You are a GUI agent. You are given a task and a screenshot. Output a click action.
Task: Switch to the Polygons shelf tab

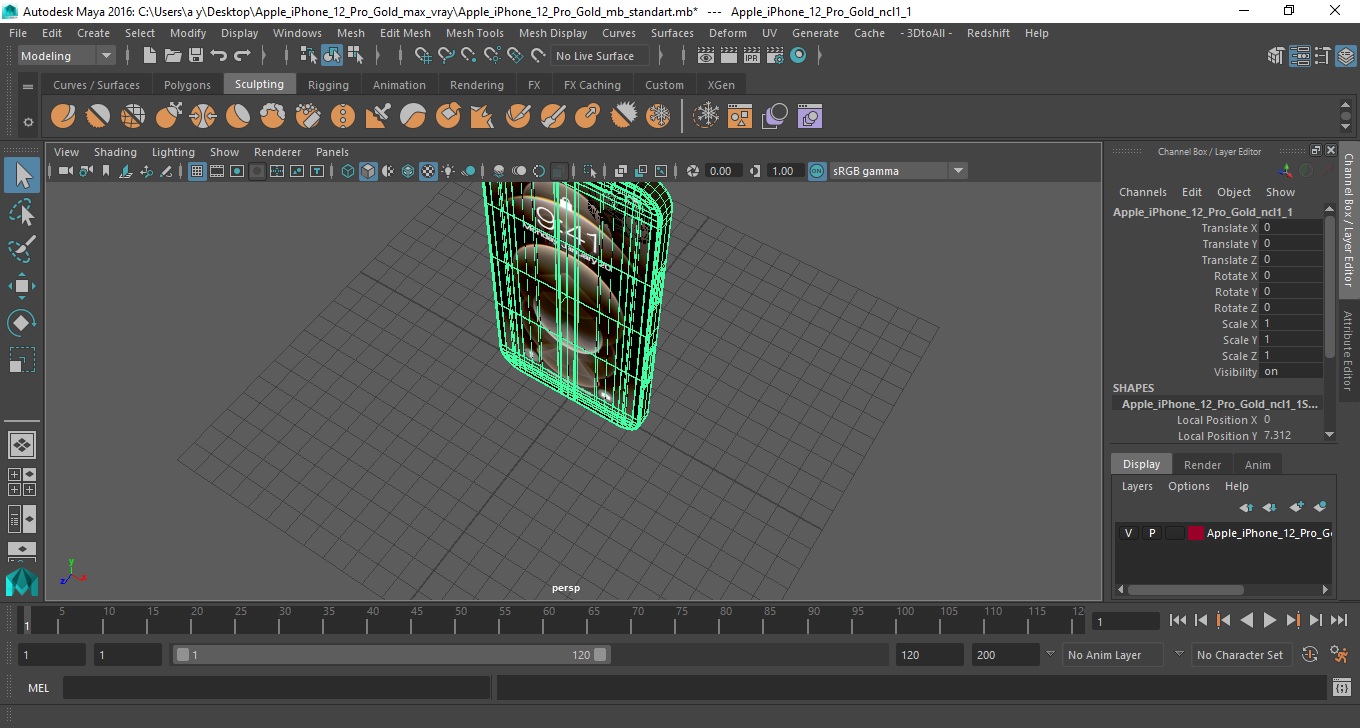[x=187, y=85]
